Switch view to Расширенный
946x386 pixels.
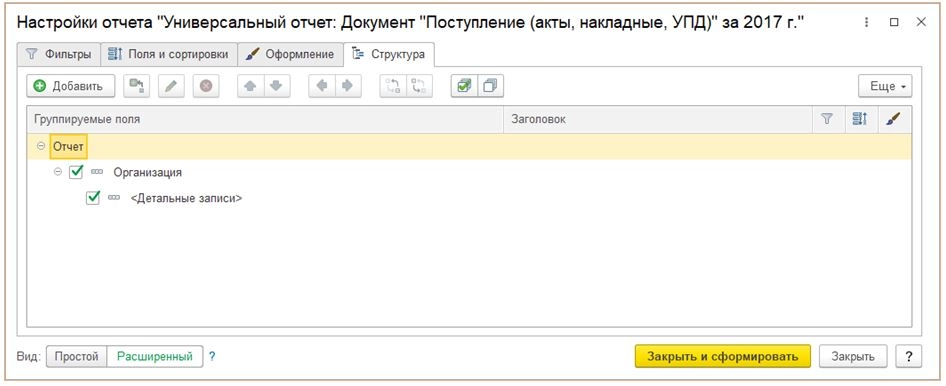[155, 356]
